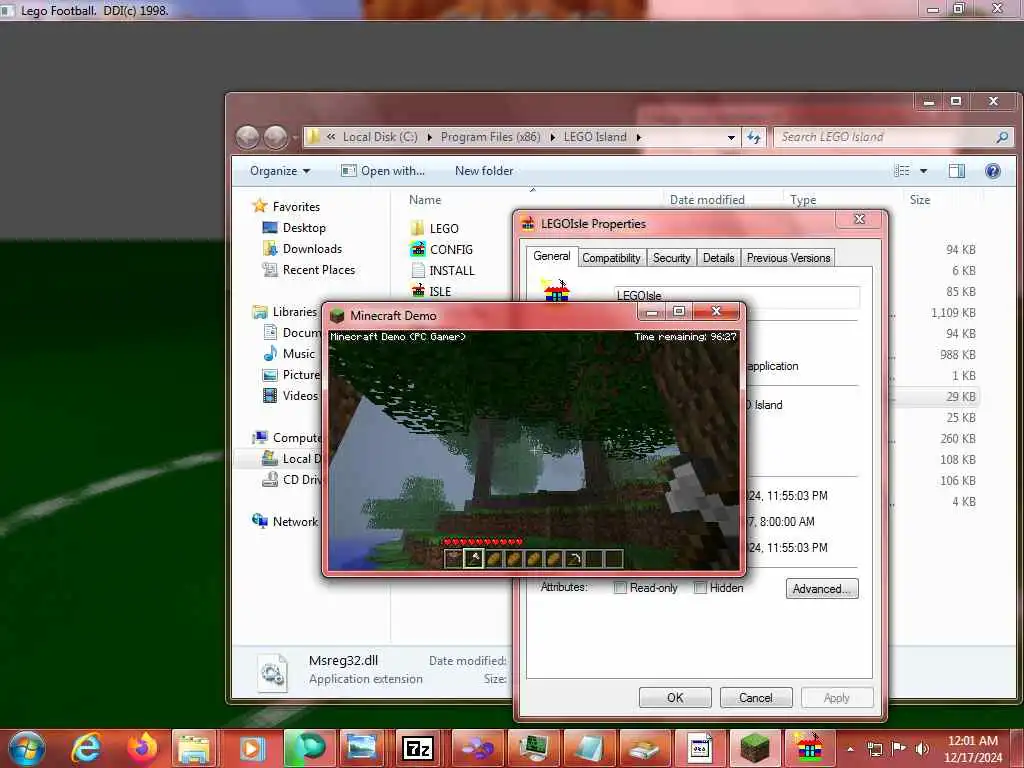Click the network tray icon
Image resolution: width=1024 pixels, height=768 pixels.
coord(875,749)
